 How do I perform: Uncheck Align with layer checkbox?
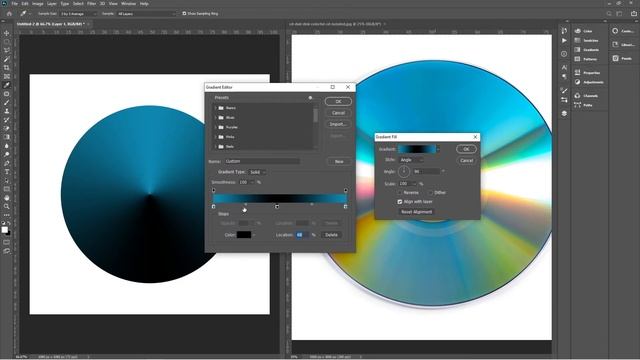(400, 202)
